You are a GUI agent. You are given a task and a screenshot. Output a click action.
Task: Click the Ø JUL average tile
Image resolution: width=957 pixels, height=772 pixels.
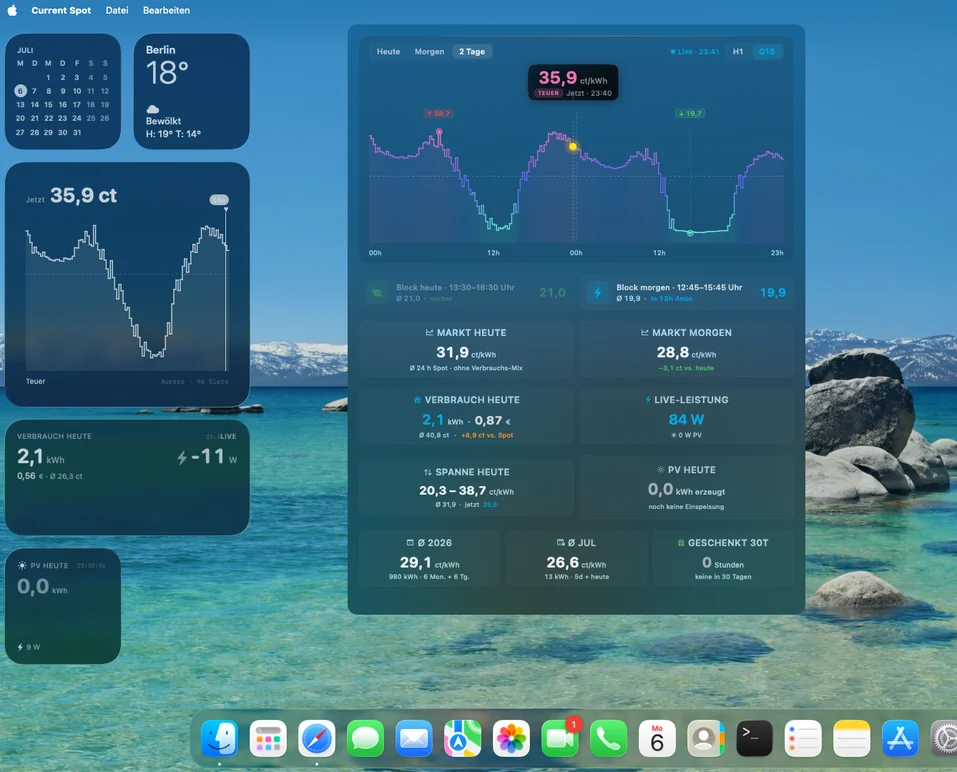click(576, 558)
